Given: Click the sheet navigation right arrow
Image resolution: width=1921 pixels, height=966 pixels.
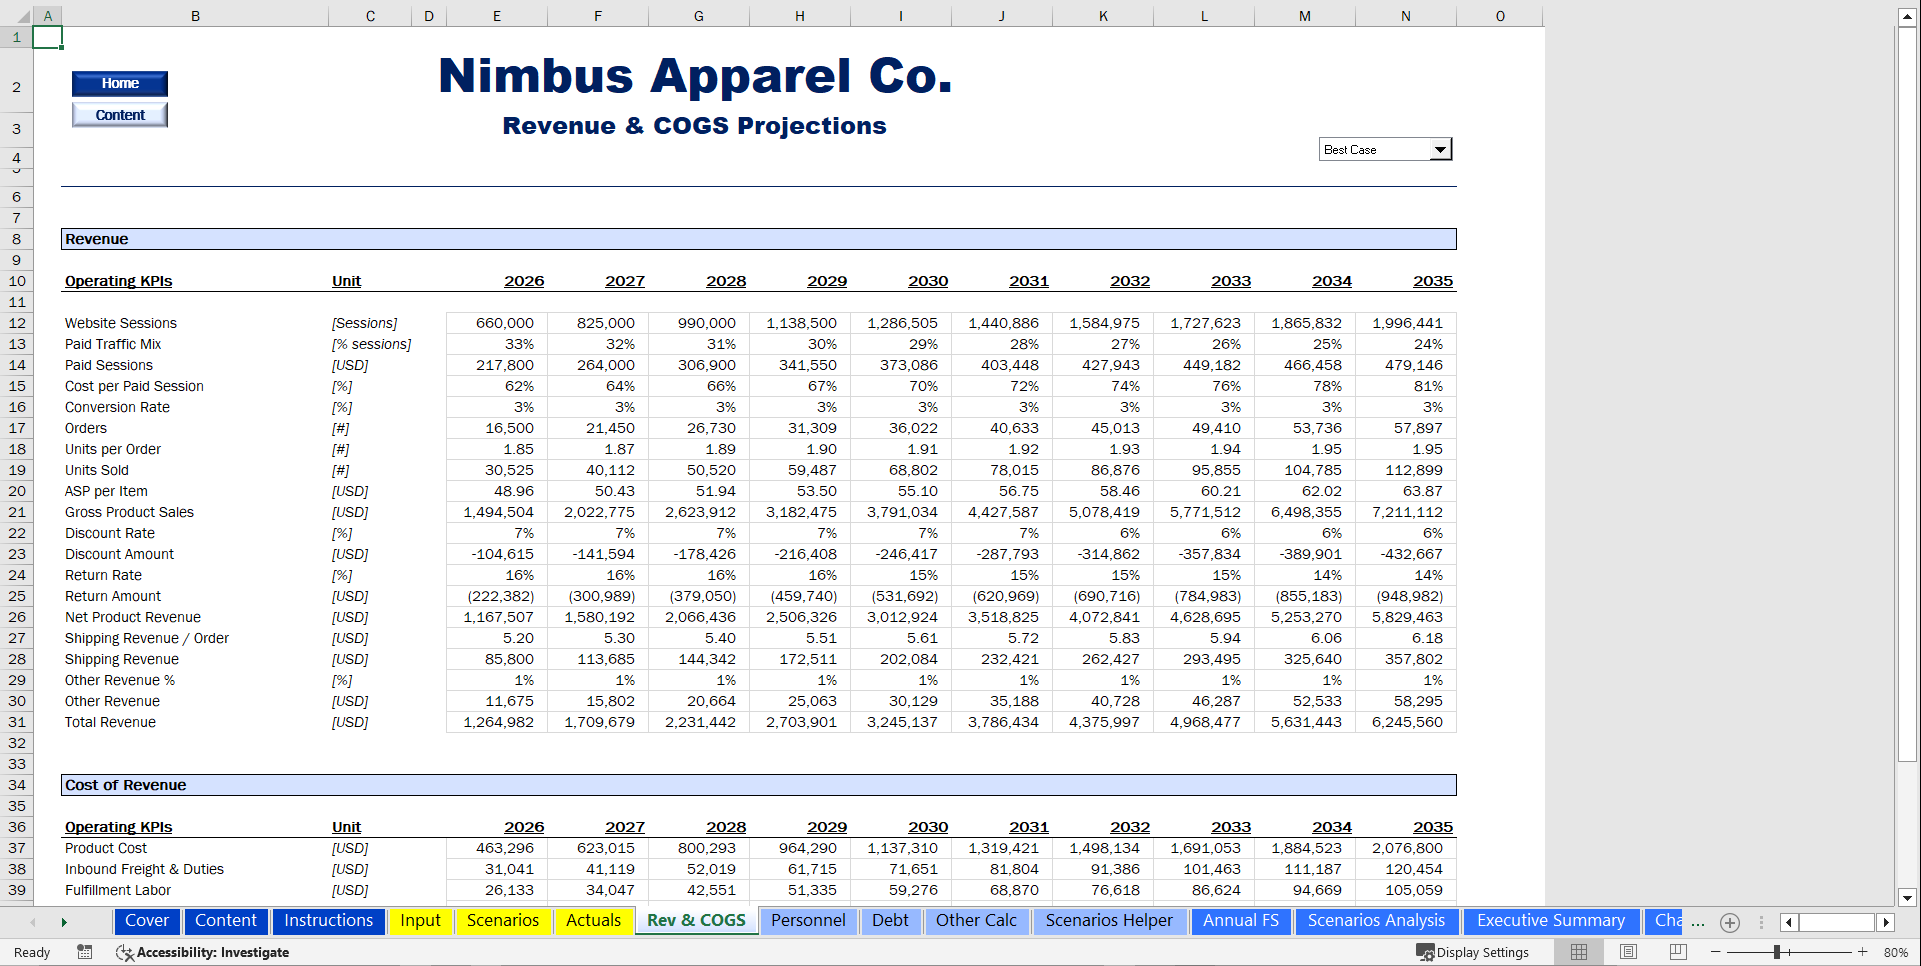Looking at the screenshot, I should [64, 922].
